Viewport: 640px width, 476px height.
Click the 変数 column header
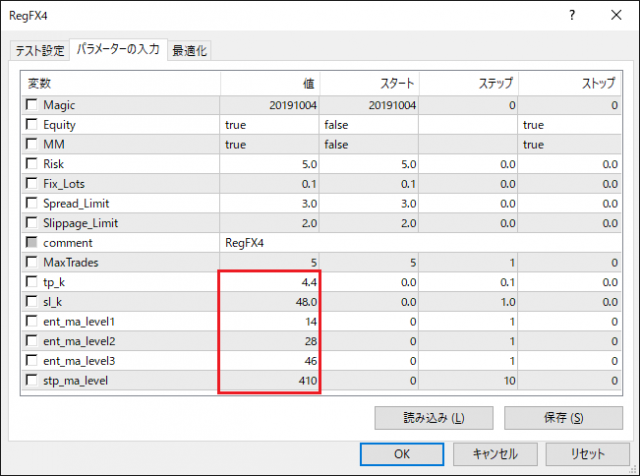[120, 84]
